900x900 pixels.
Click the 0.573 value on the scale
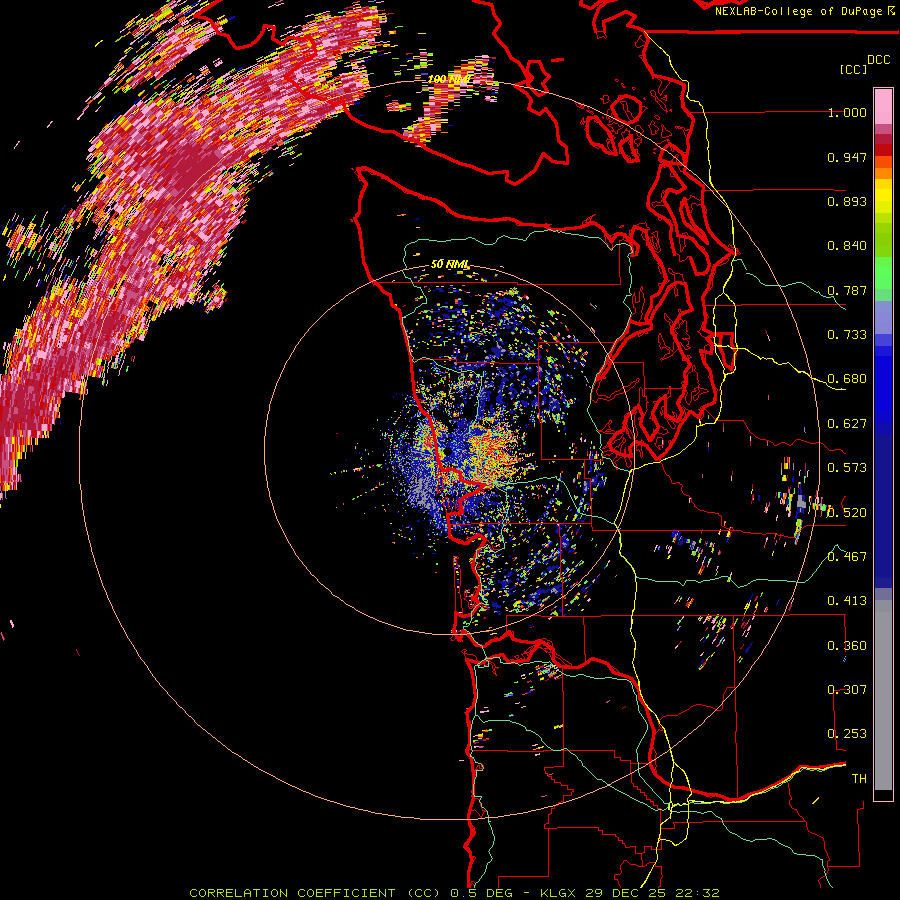point(847,468)
